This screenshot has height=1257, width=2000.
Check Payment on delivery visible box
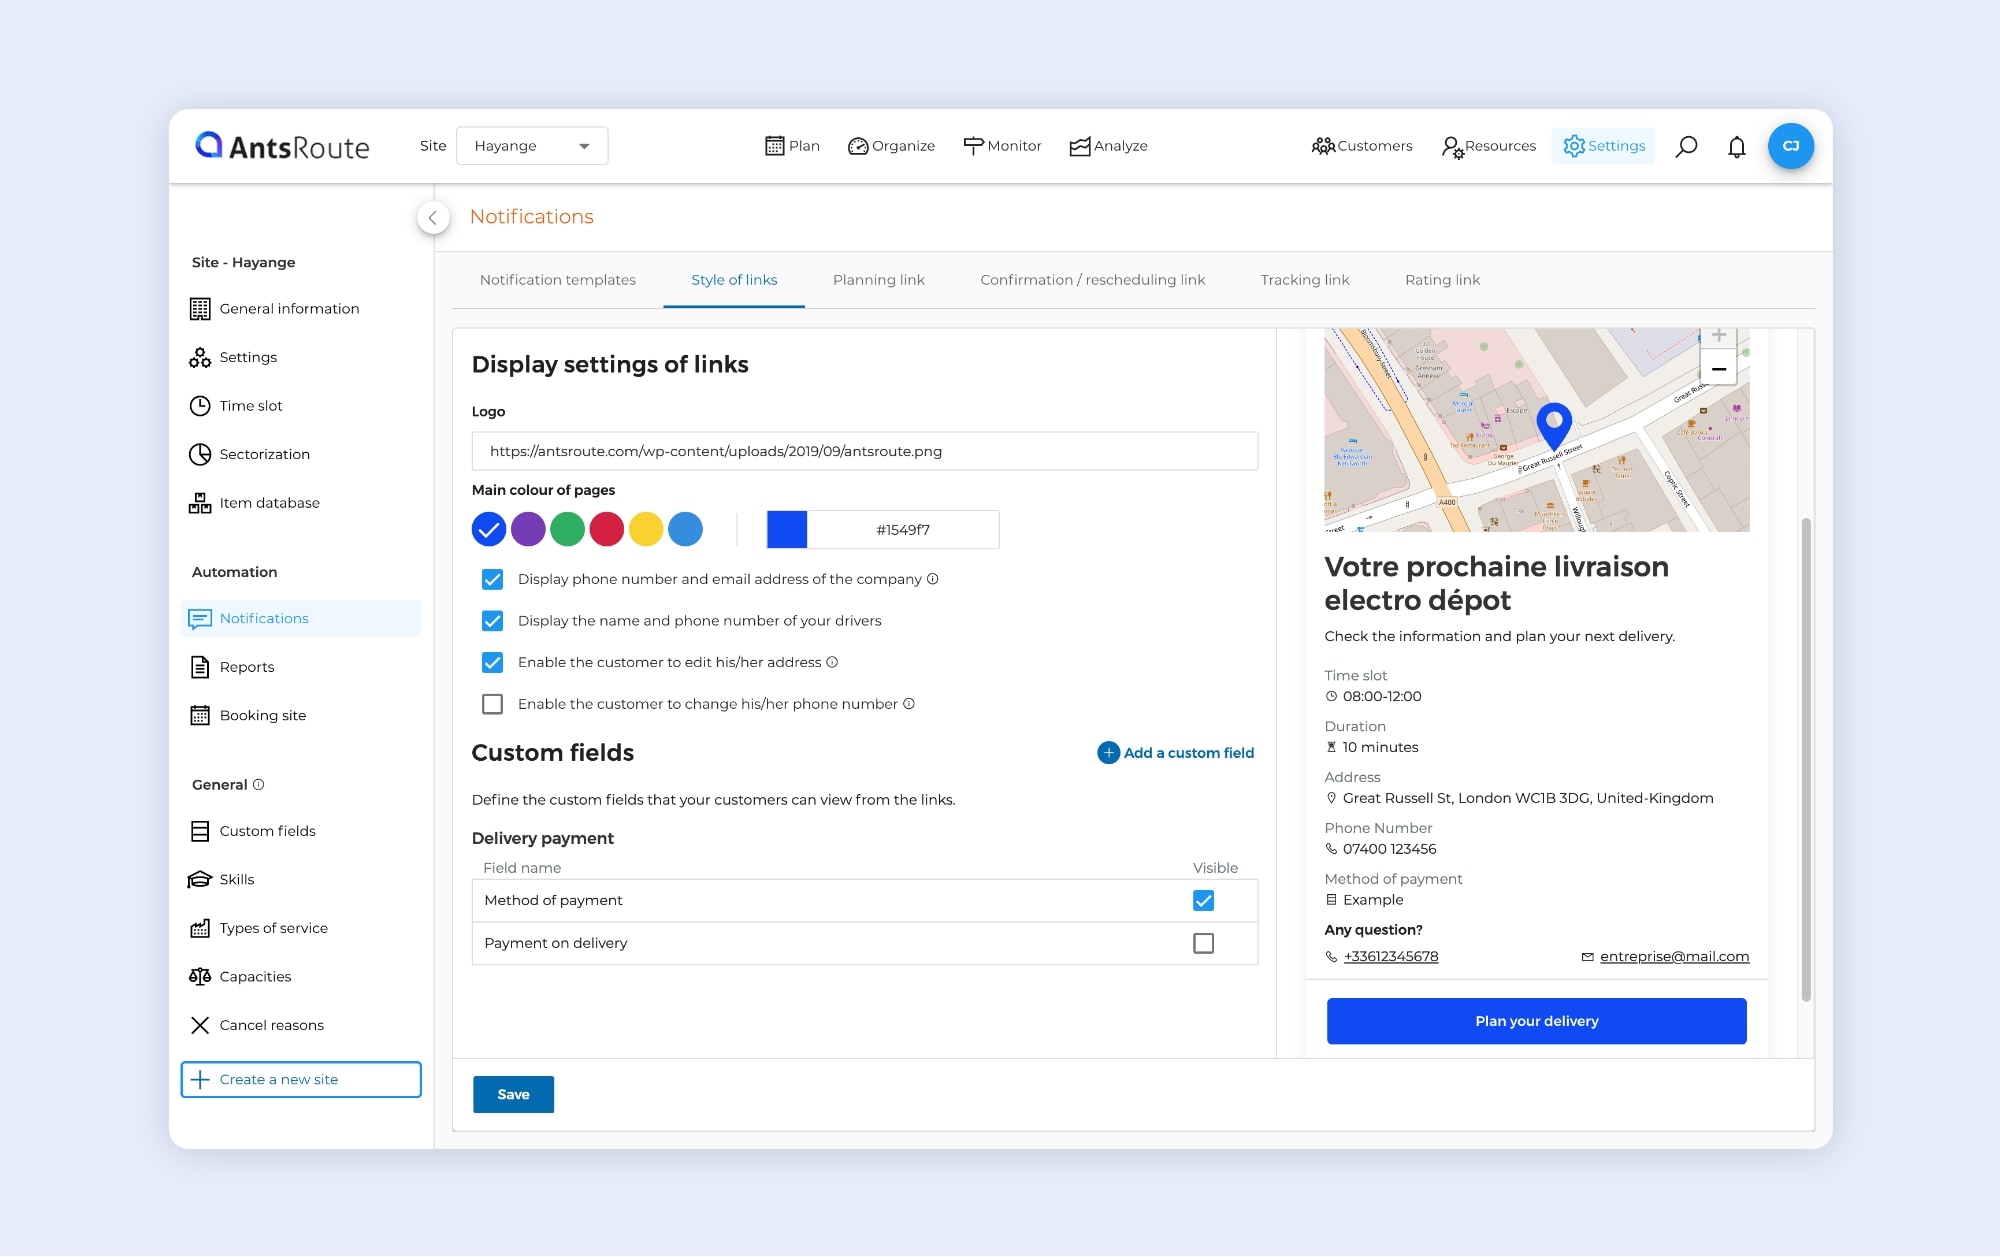1203,943
